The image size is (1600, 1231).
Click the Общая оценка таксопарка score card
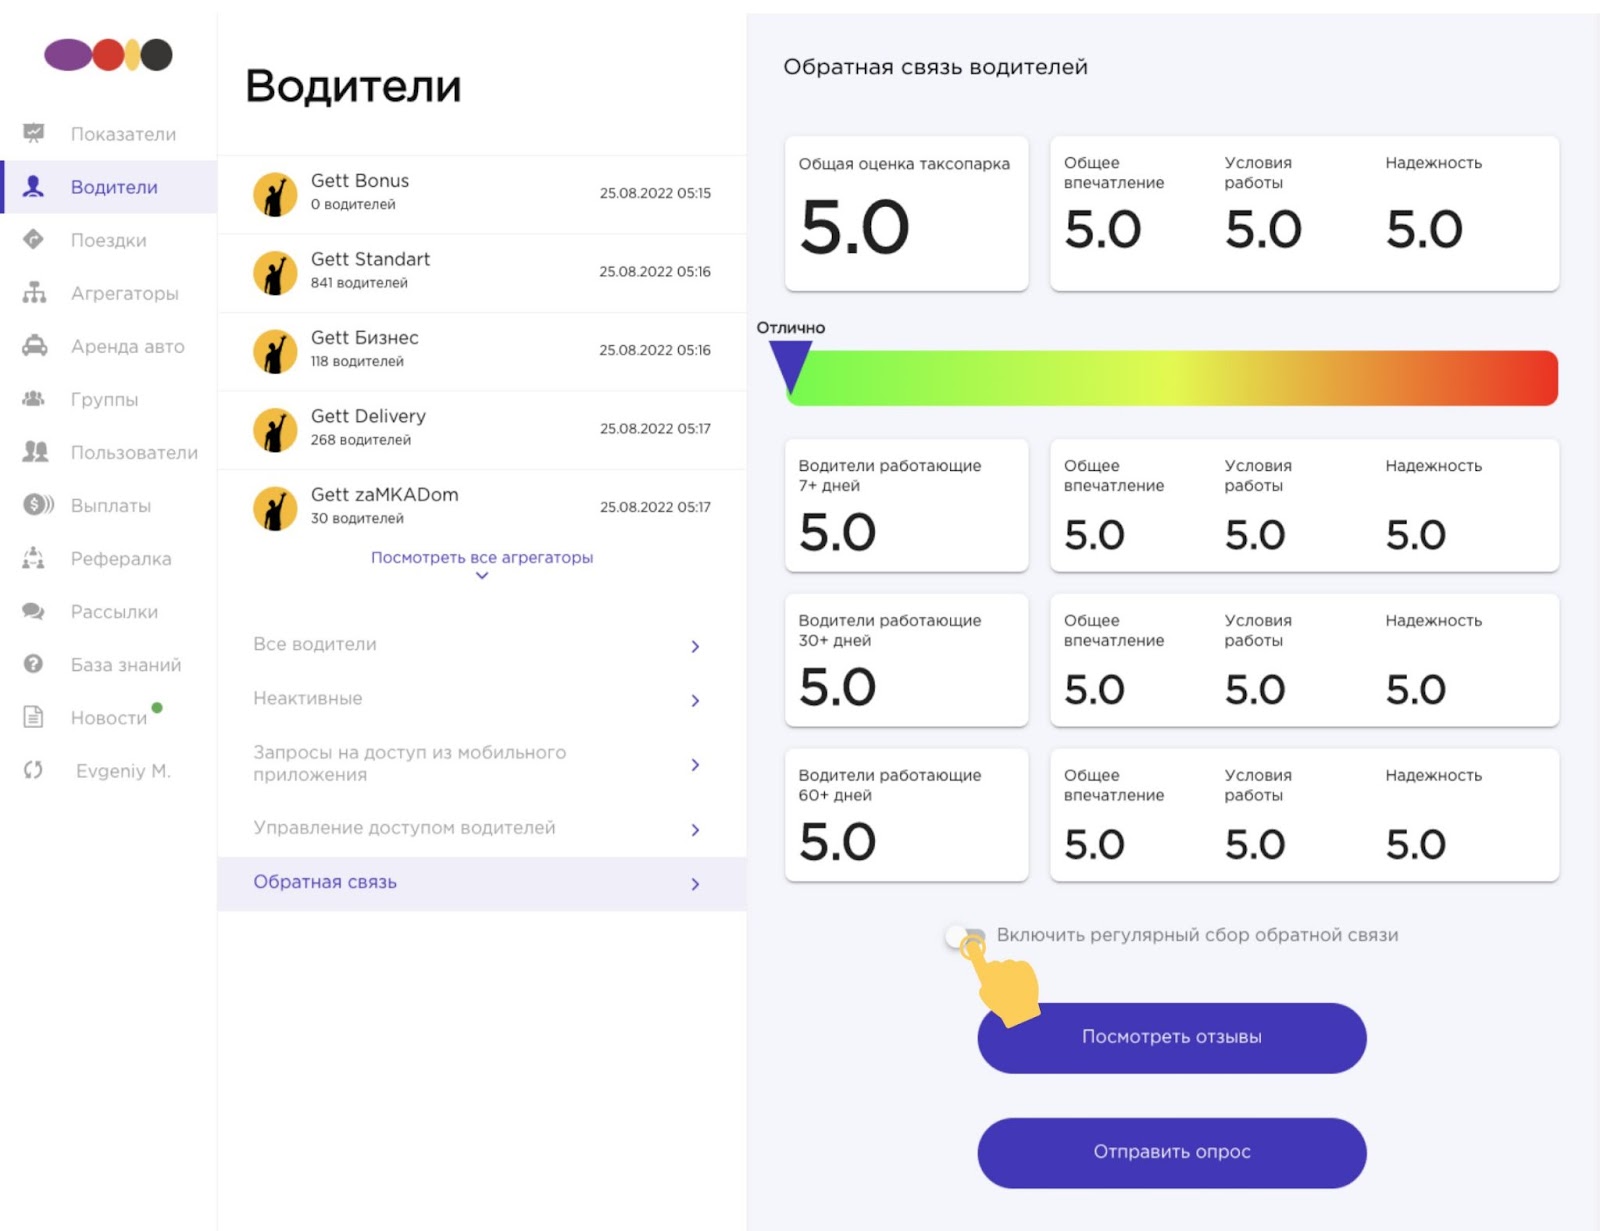point(906,213)
